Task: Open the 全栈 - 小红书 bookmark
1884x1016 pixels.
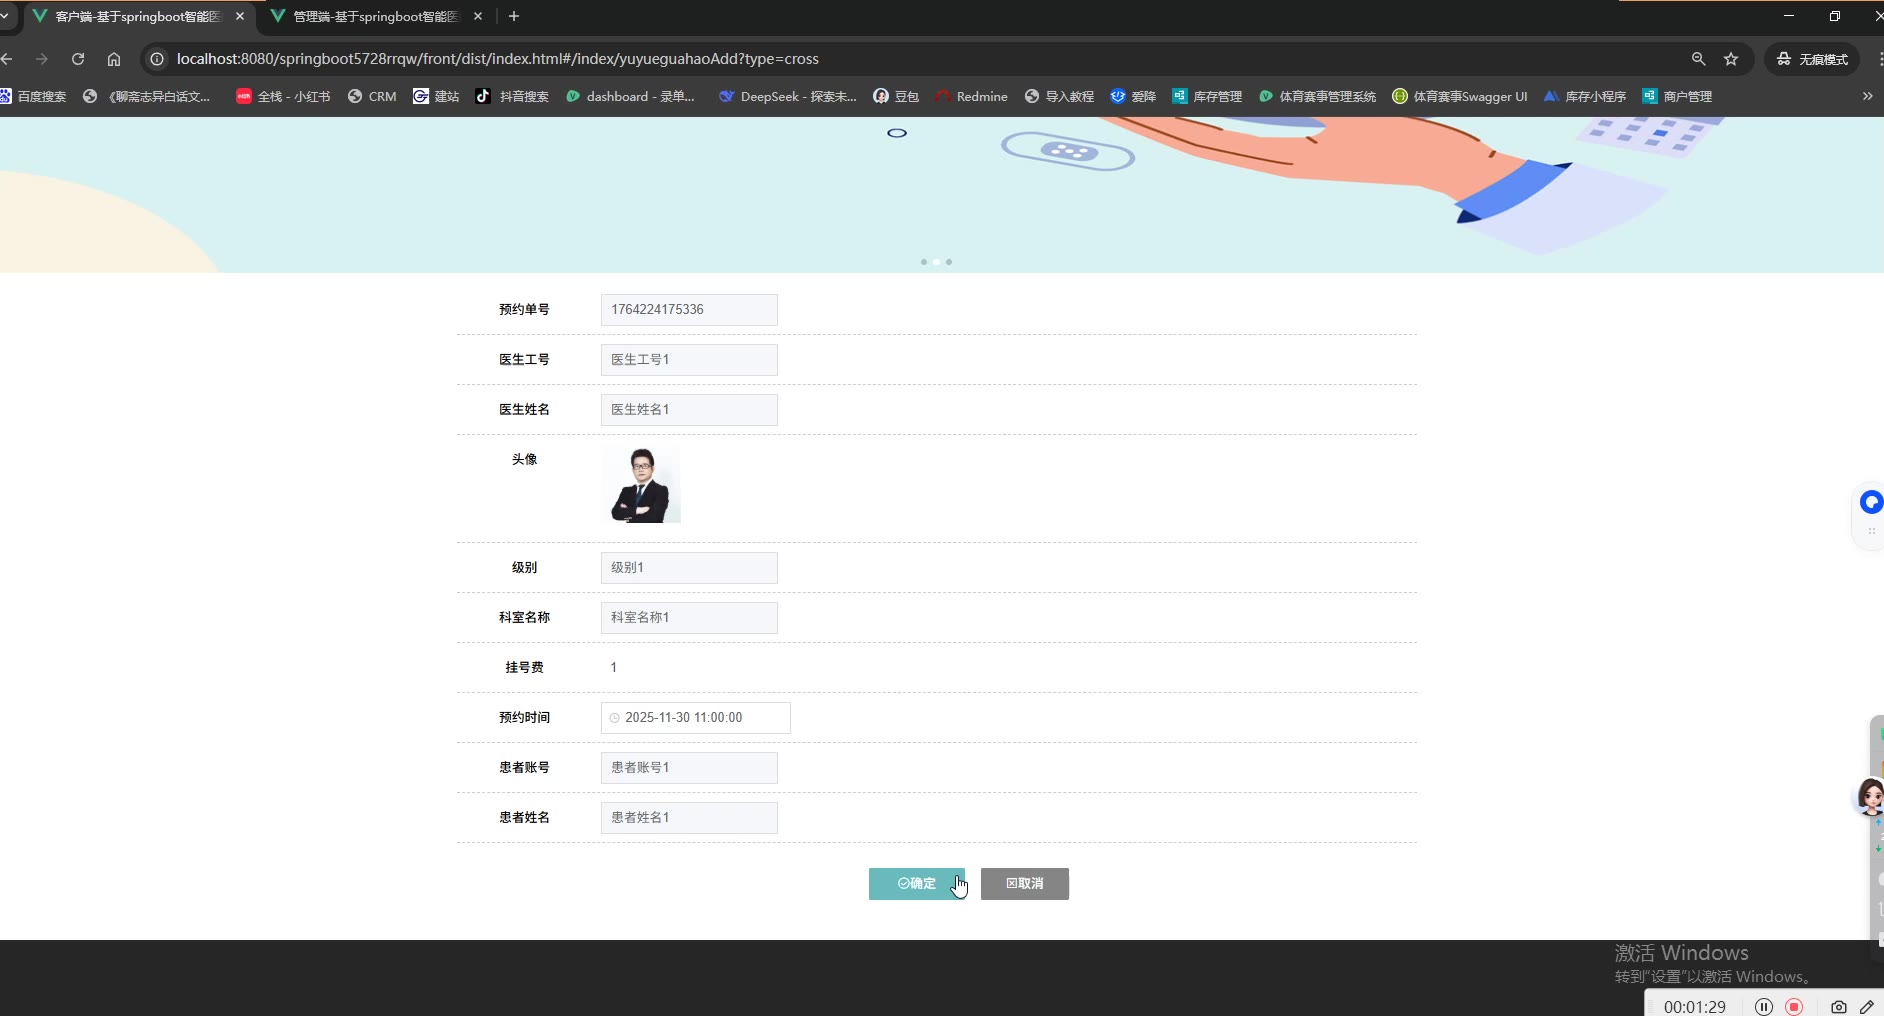Action: [283, 96]
